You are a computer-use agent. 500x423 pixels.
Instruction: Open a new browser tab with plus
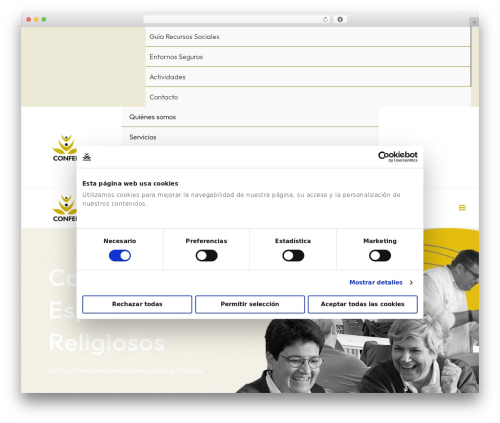[474, 22]
